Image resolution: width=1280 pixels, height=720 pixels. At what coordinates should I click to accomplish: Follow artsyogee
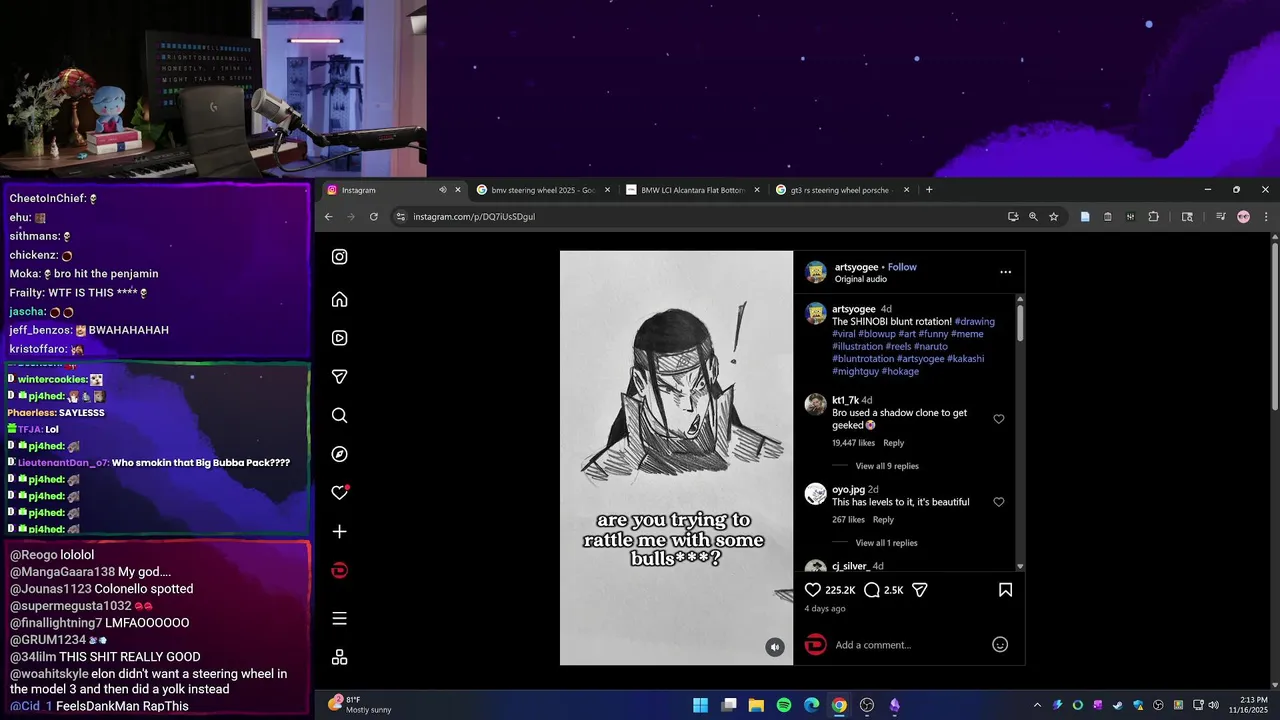(x=902, y=267)
